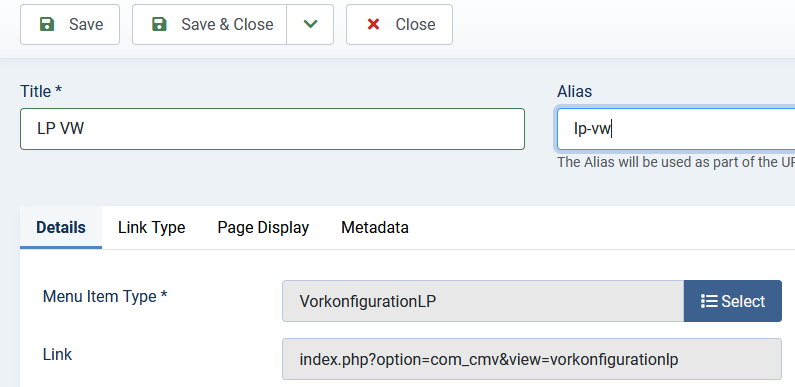
Task: Switch to the Page Display tab
Action: coord(263,227)
